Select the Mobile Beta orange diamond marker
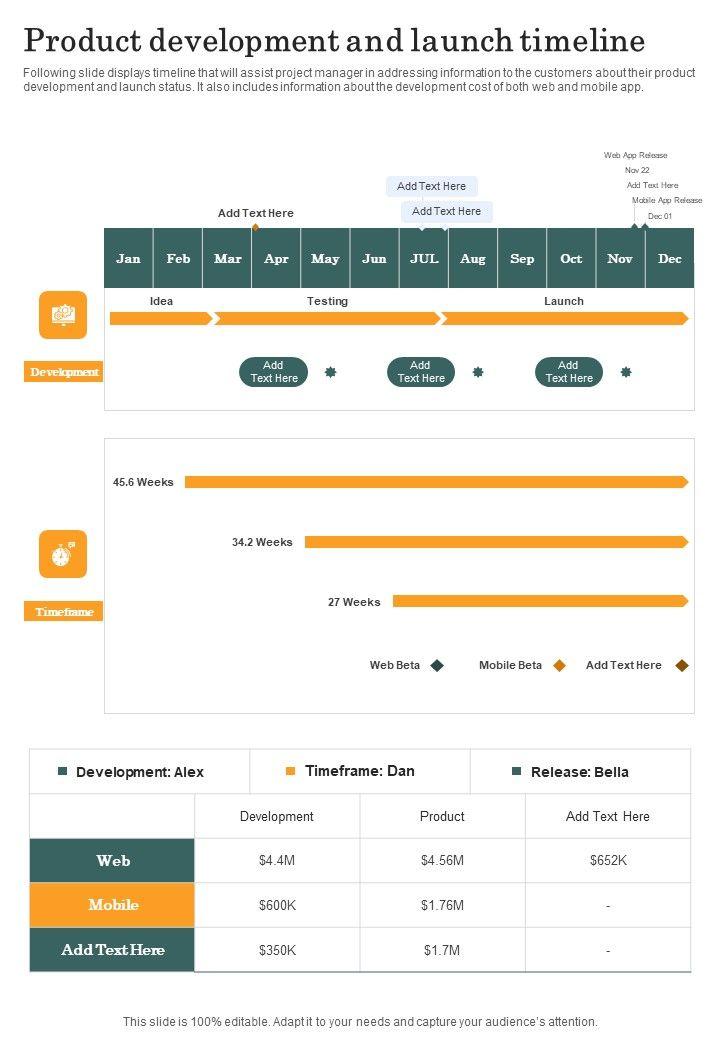This screenshot has width=720, height=1040. (x=560, y=665)
